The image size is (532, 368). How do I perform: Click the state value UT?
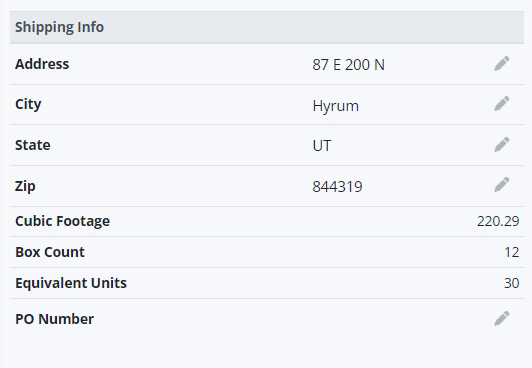point(322,146)
